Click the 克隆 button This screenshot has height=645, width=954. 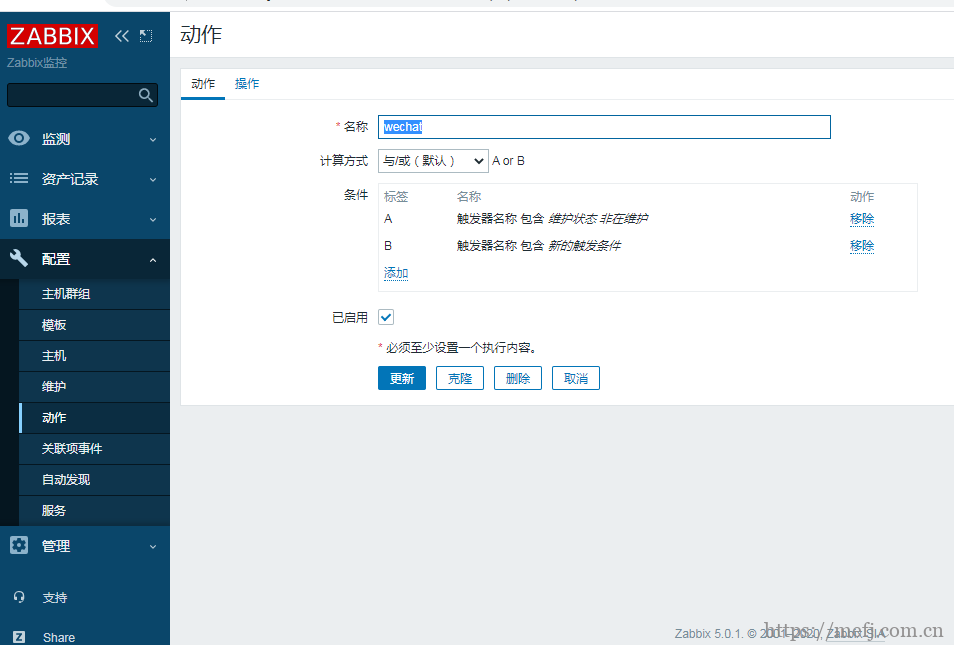point(460,378)
